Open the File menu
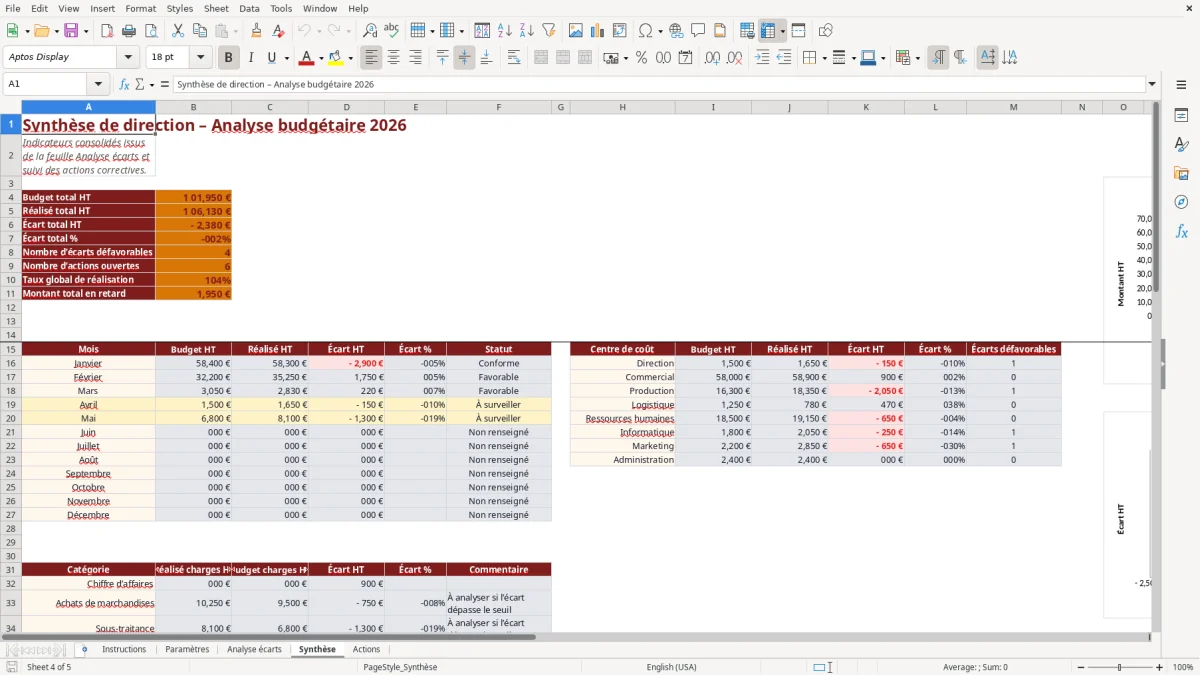The height and width of the screenshot is (675, 1200). tap(13, 8)
